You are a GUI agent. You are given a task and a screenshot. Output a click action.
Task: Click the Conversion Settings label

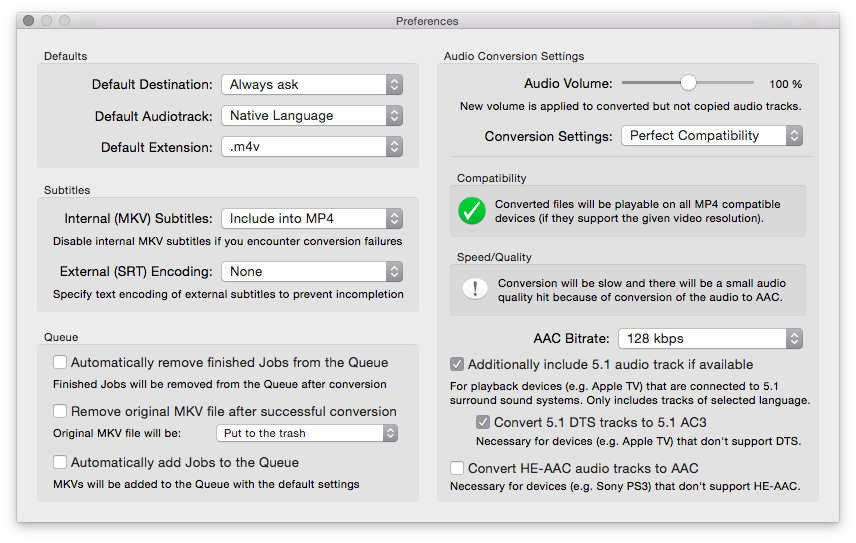coord(548,136)
